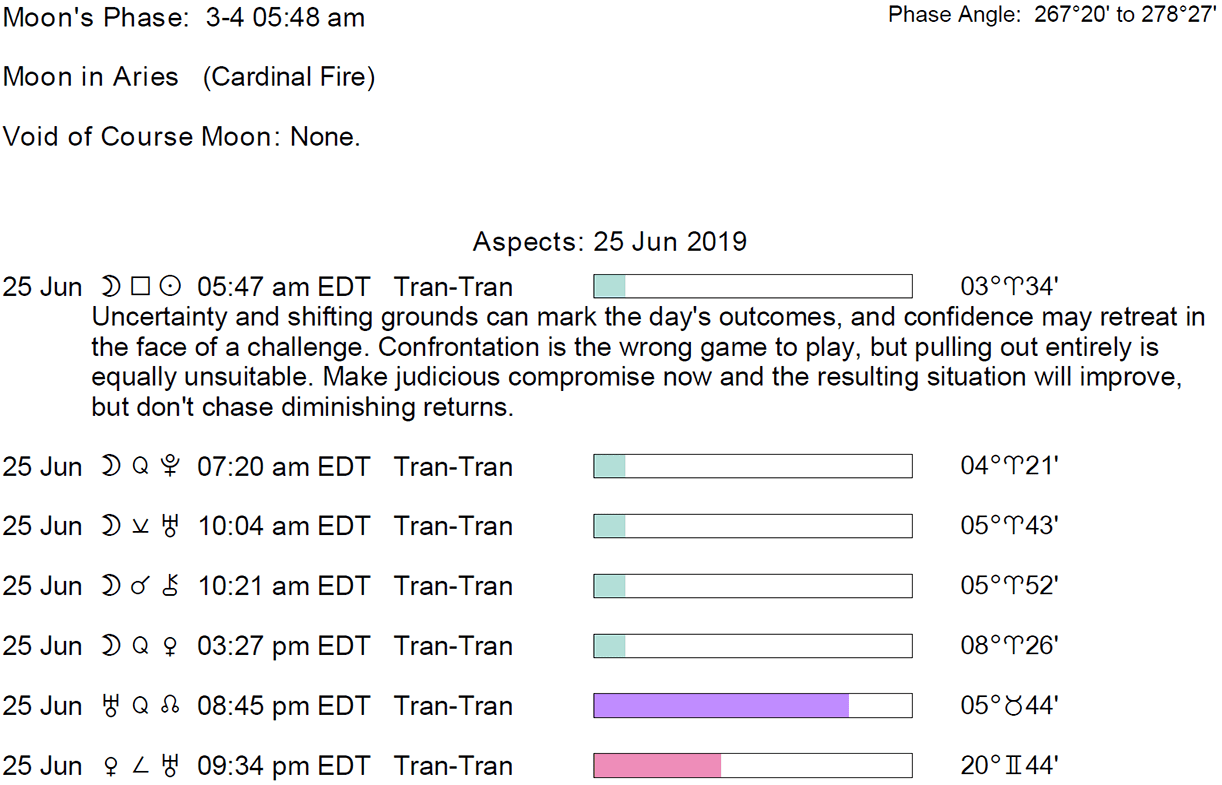The image size is (1222, 785).
Task: Click the pink strength bar for the 09:34 pm aspect
Action: (657, 766)
